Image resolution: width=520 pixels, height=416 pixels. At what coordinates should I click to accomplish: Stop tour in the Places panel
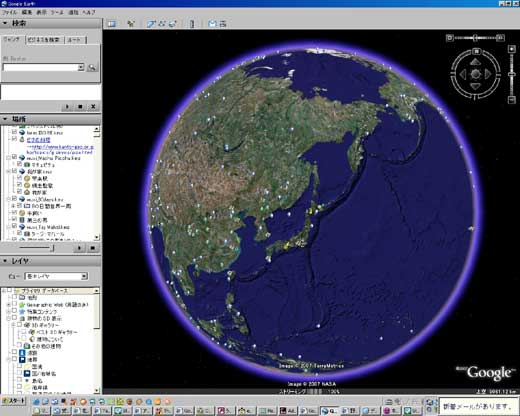[93, 248]
